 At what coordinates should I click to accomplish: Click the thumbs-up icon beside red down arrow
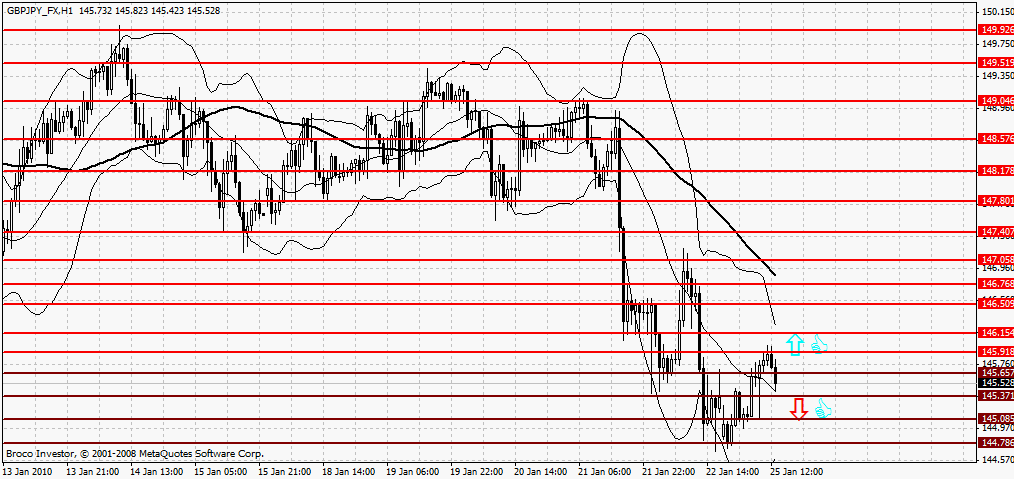(822, 408)
